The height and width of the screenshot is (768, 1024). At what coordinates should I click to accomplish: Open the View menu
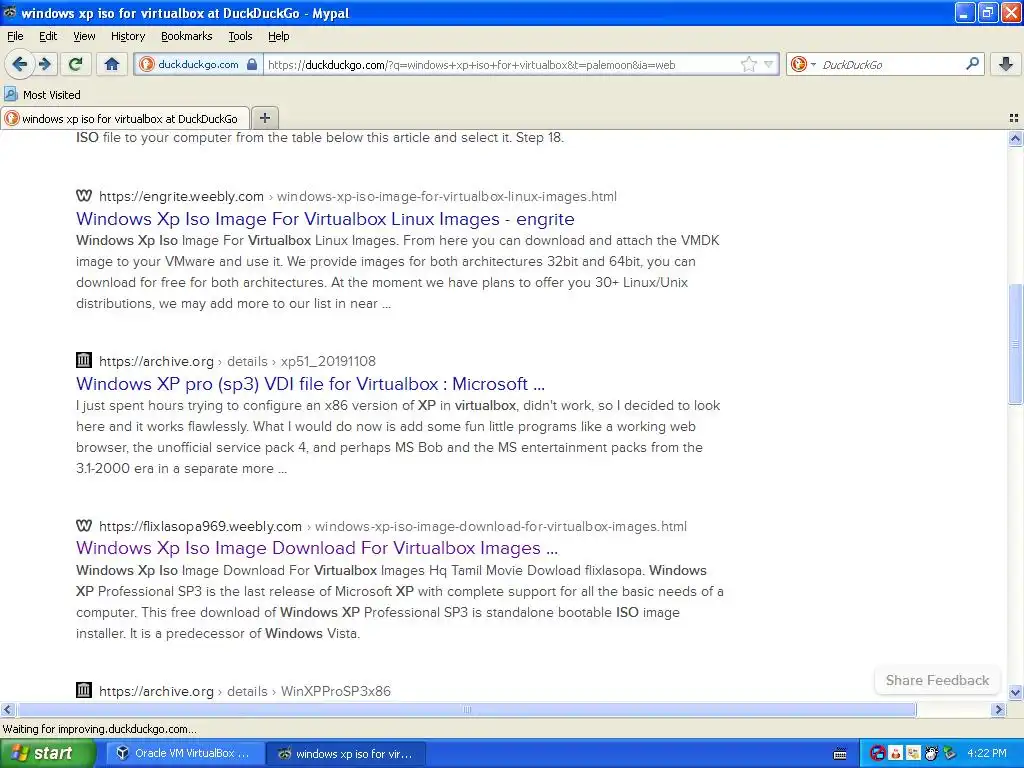84,36
